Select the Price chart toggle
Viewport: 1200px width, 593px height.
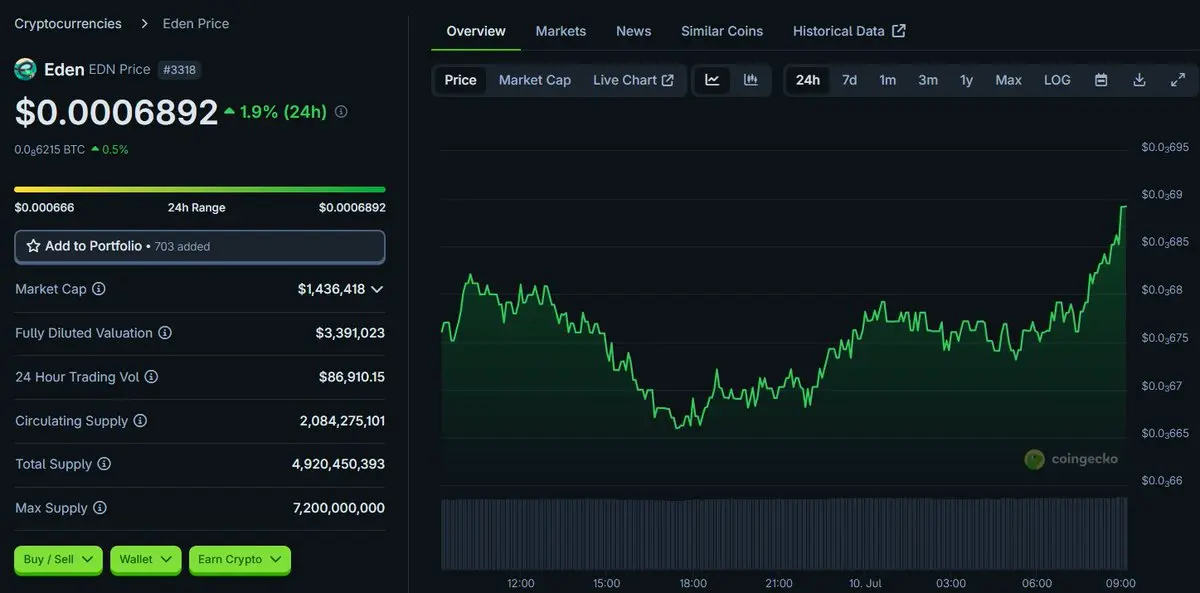coord(460,80)
